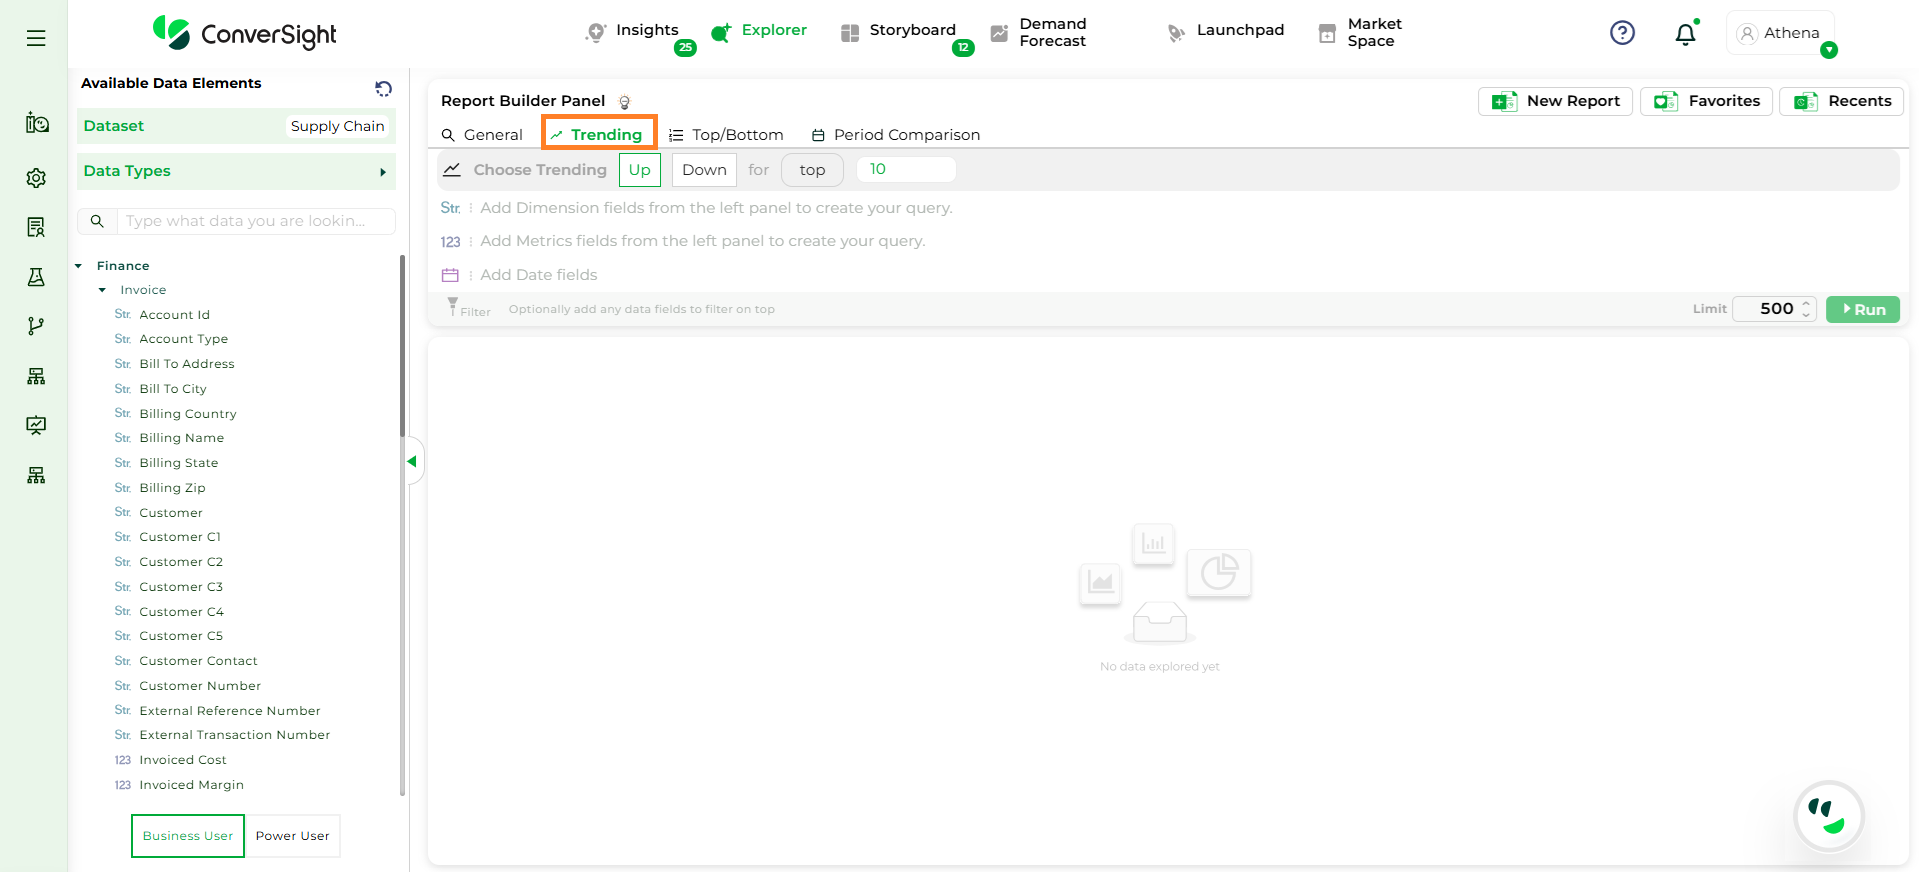The image size is (1919, 872).
Task: Open the Athena user profile dropdown
Action: click(1781, 34)
